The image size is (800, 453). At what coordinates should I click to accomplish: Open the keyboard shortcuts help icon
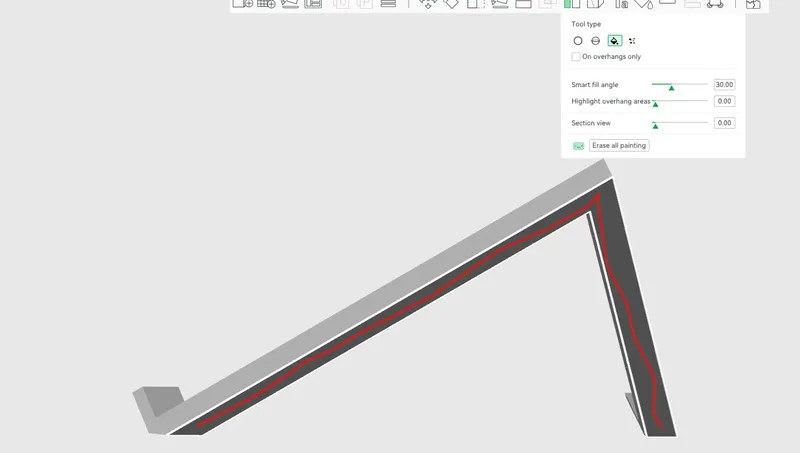pos(578,146)
